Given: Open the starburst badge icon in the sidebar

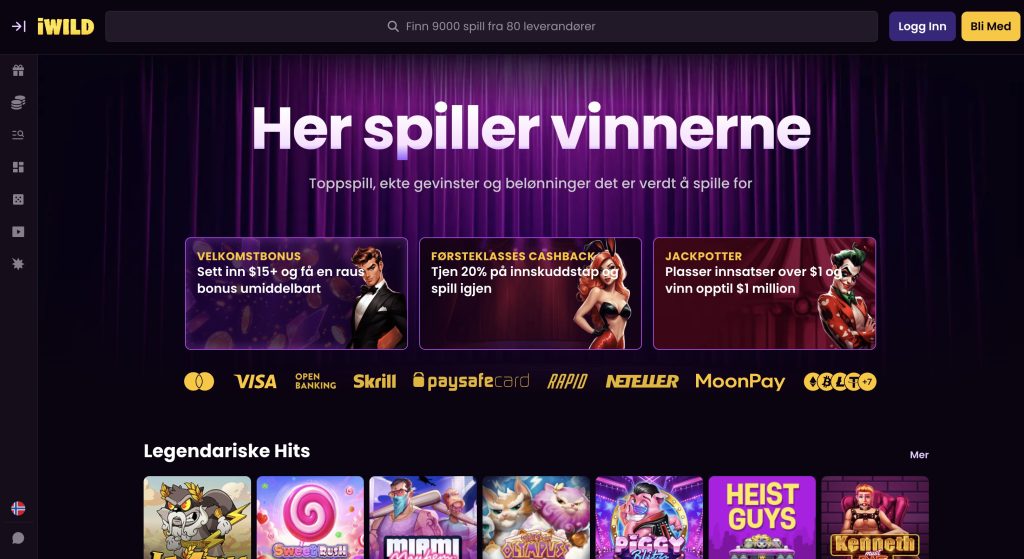Looking at the screenshot, I should (18, 264).
